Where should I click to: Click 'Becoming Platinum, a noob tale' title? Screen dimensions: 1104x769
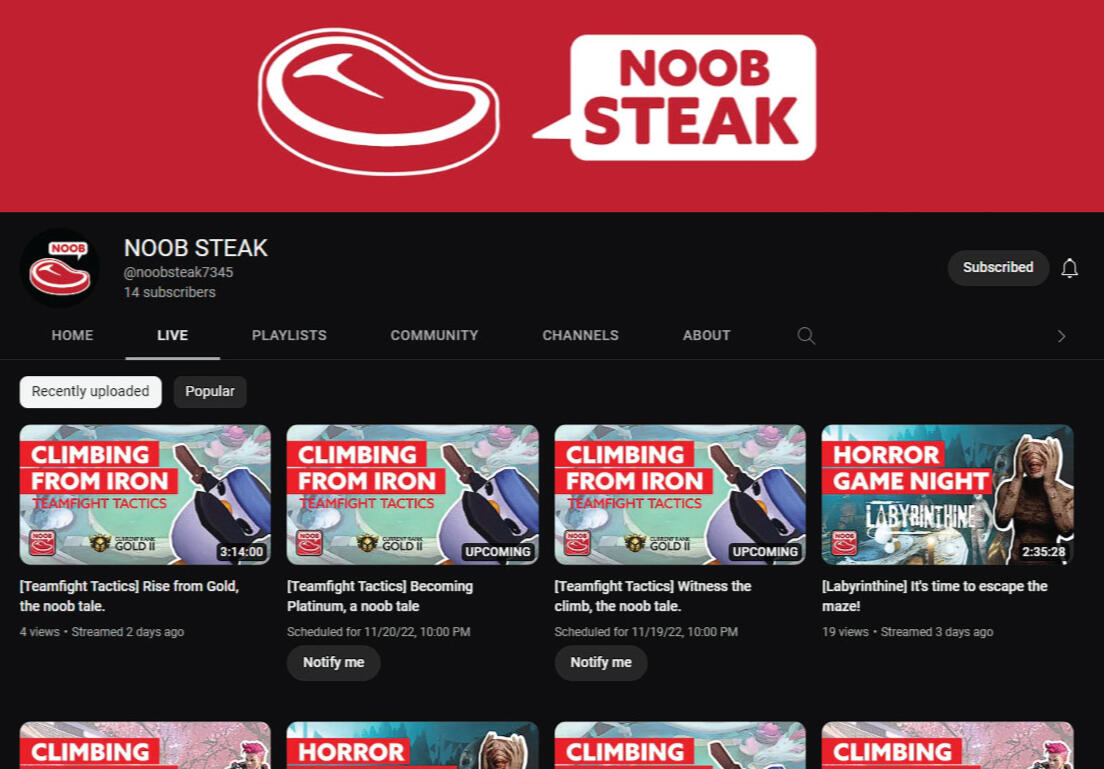click(380, 596)
